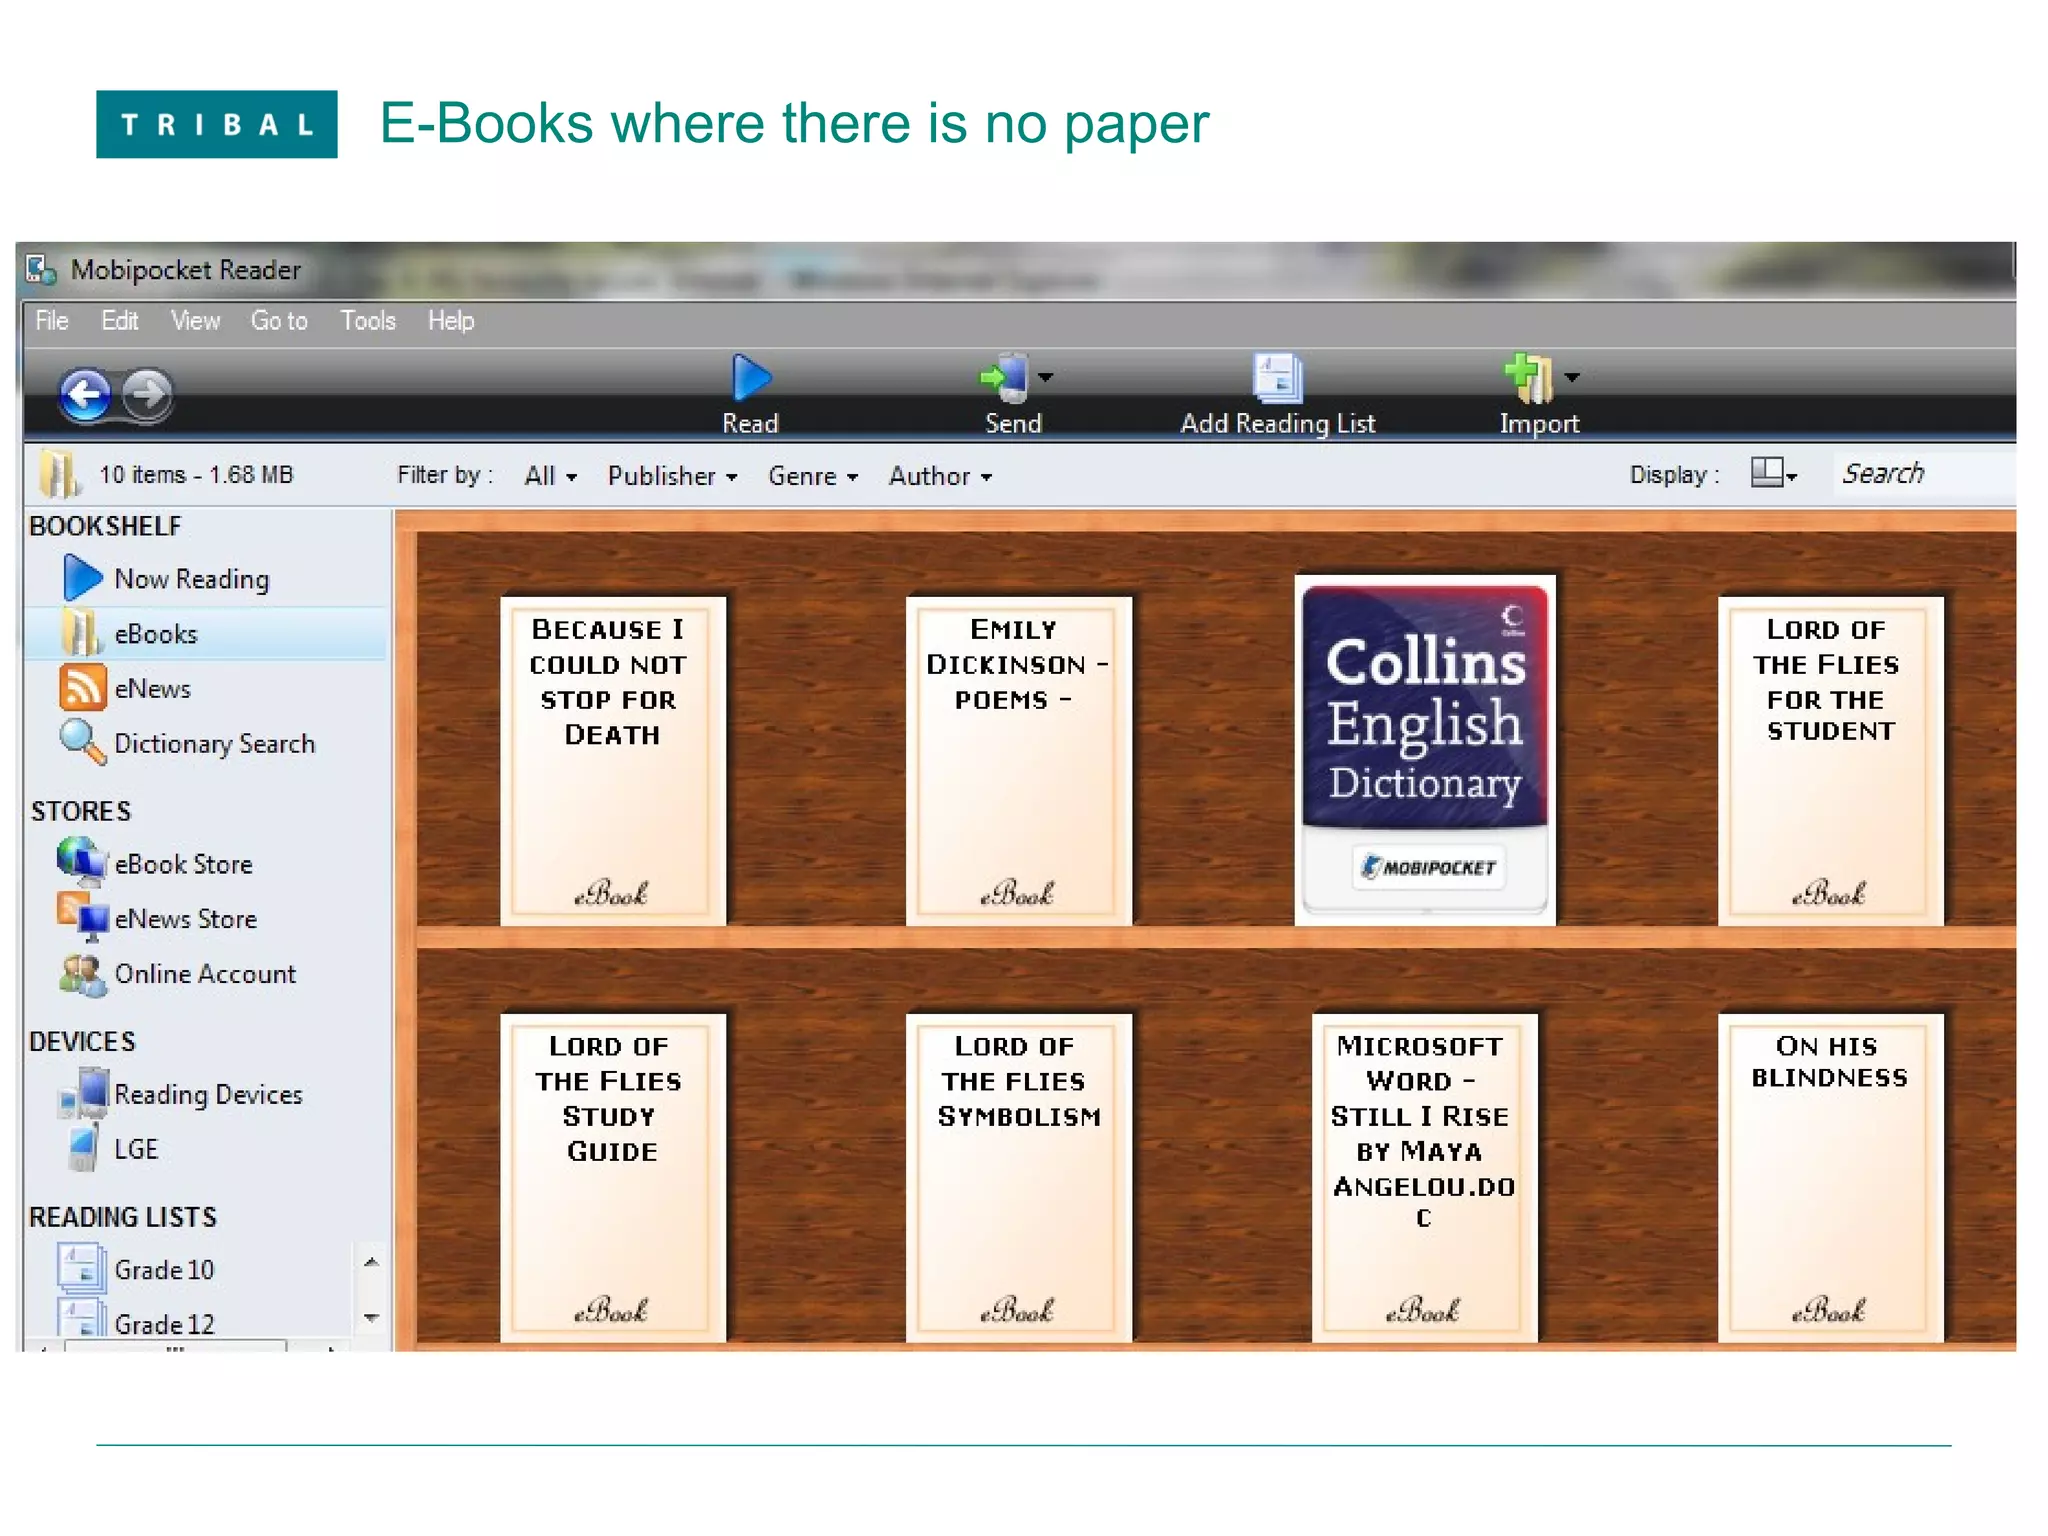Screen dimensions: 2048x1536
Task: Open the All filter dropdown
Action: 551,476
